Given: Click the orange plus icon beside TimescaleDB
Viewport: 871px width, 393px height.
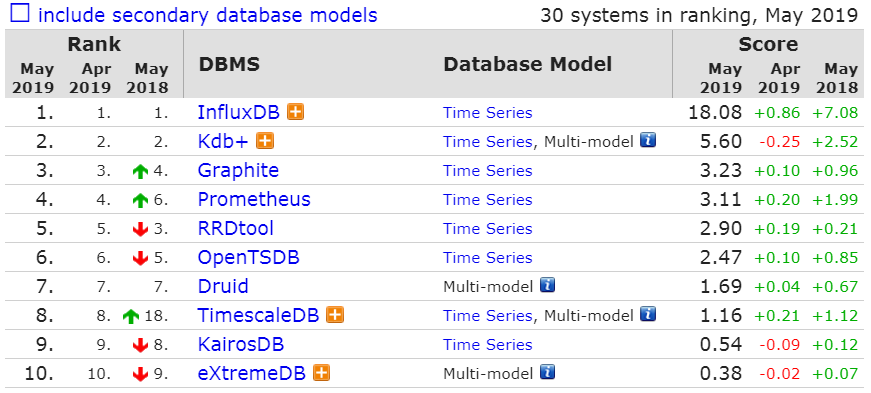Looking at the screenshot, I should 335,315.
